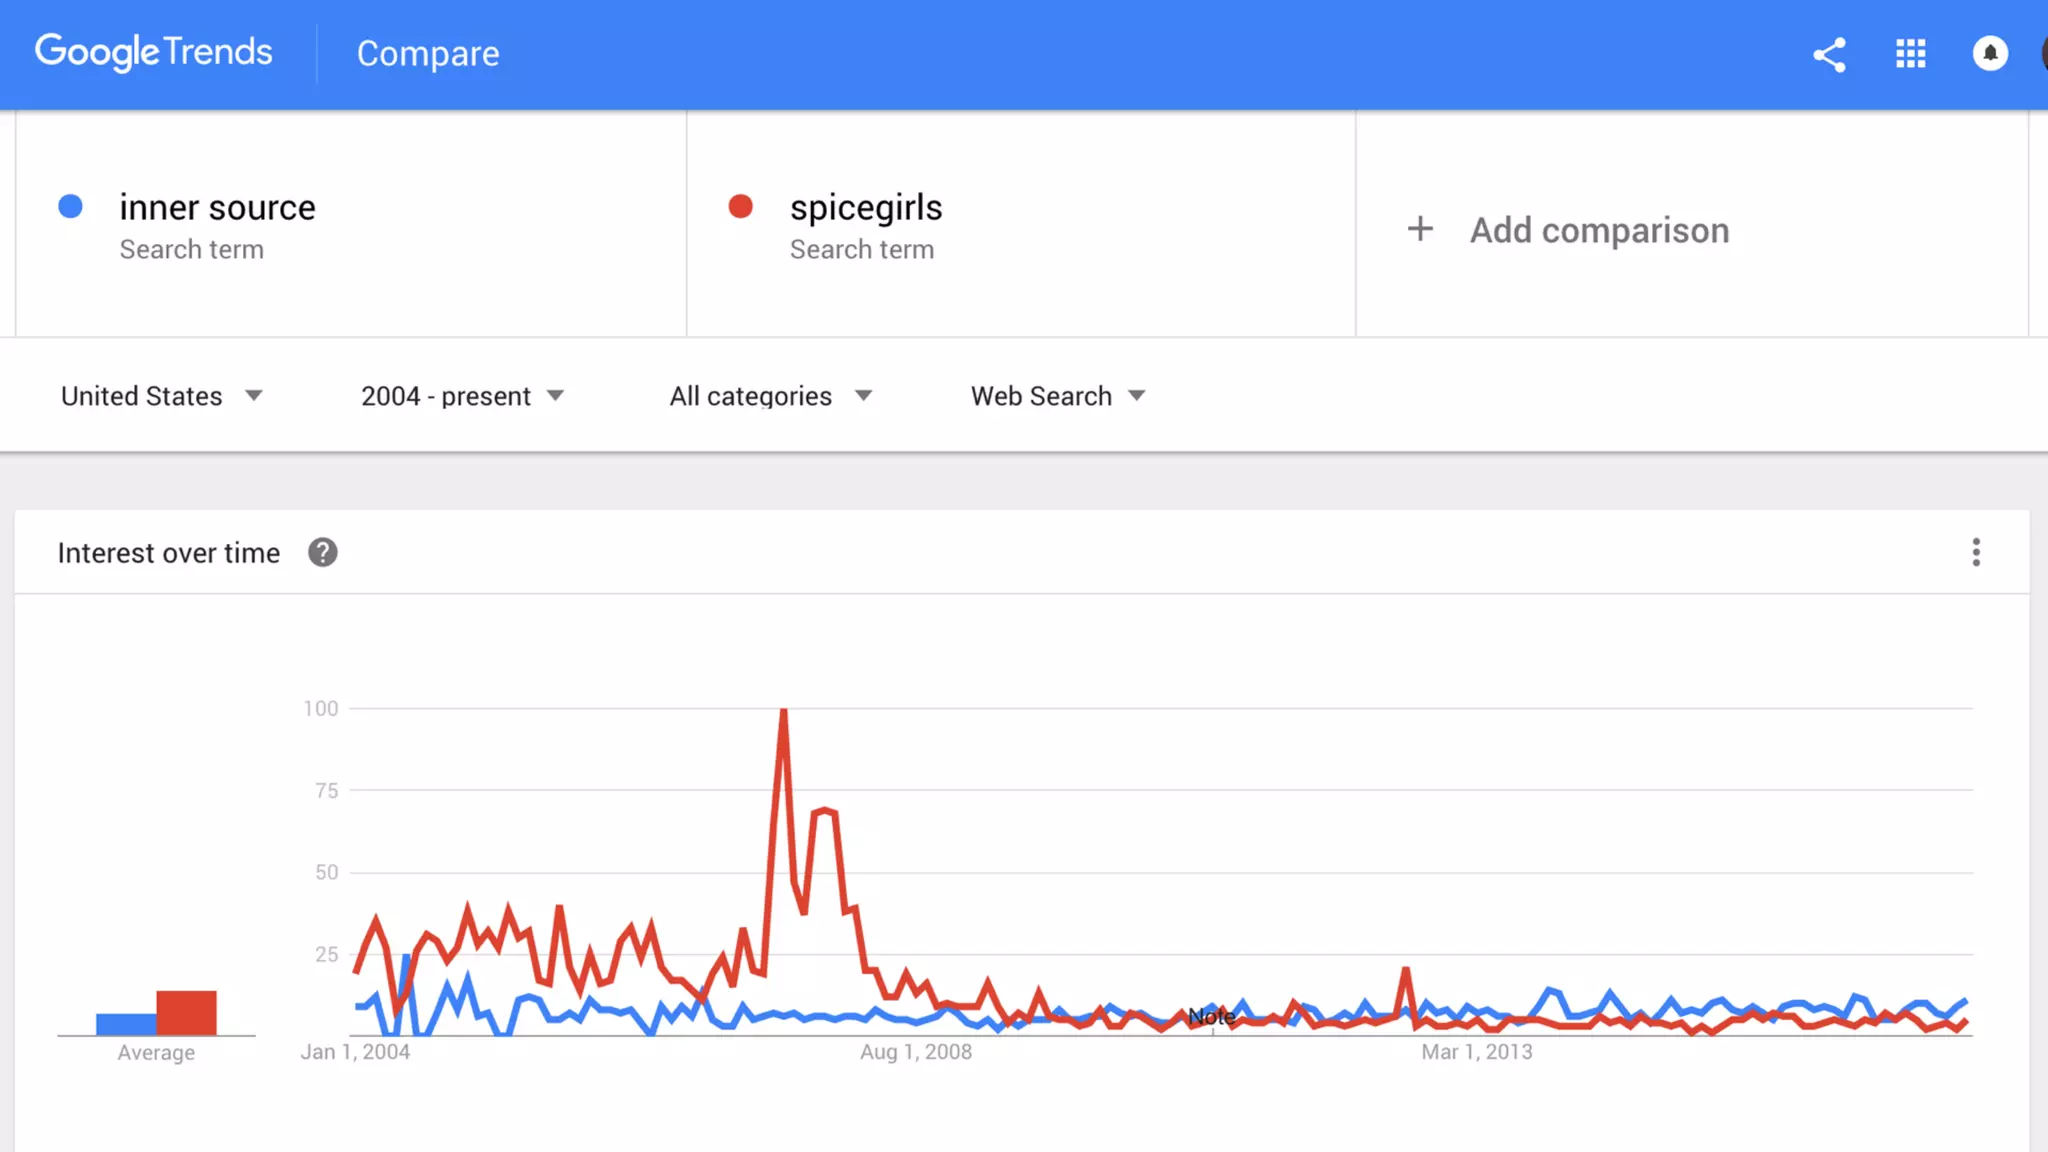
Task: Click the Note marker on the chart
Action: (x=1211, y=1017)
